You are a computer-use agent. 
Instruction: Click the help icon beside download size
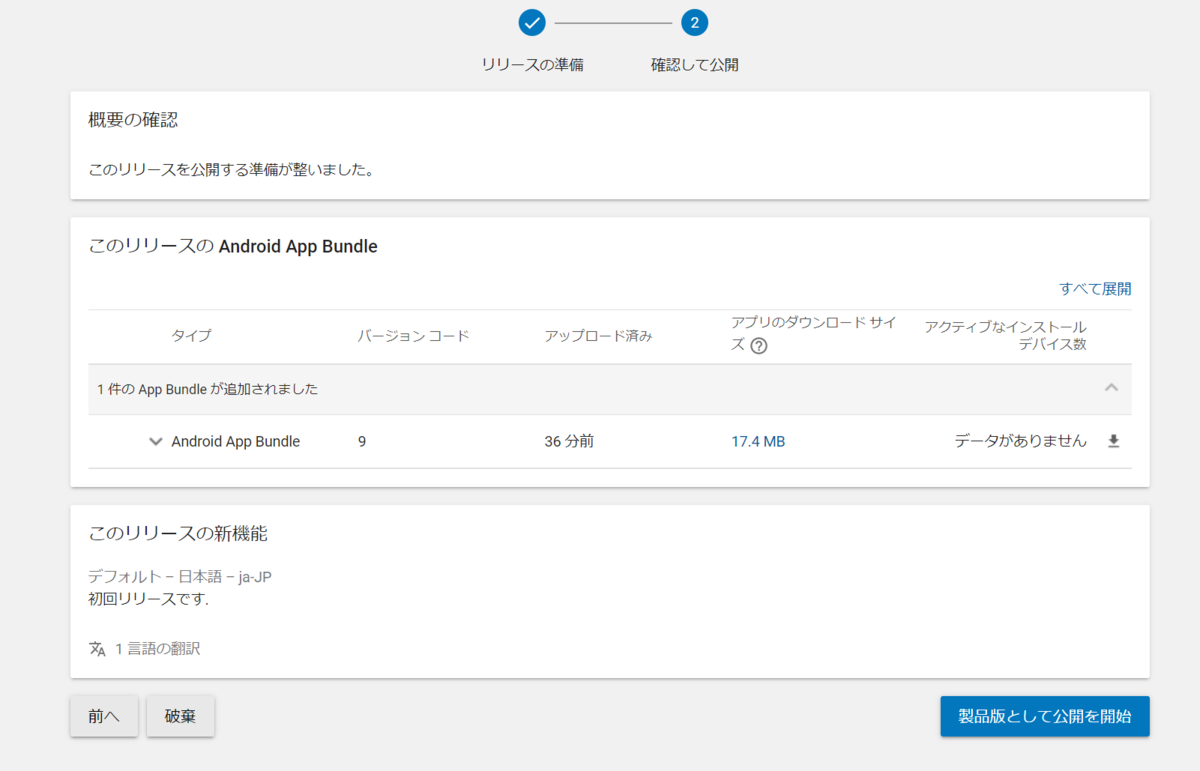tap(759, 346)
